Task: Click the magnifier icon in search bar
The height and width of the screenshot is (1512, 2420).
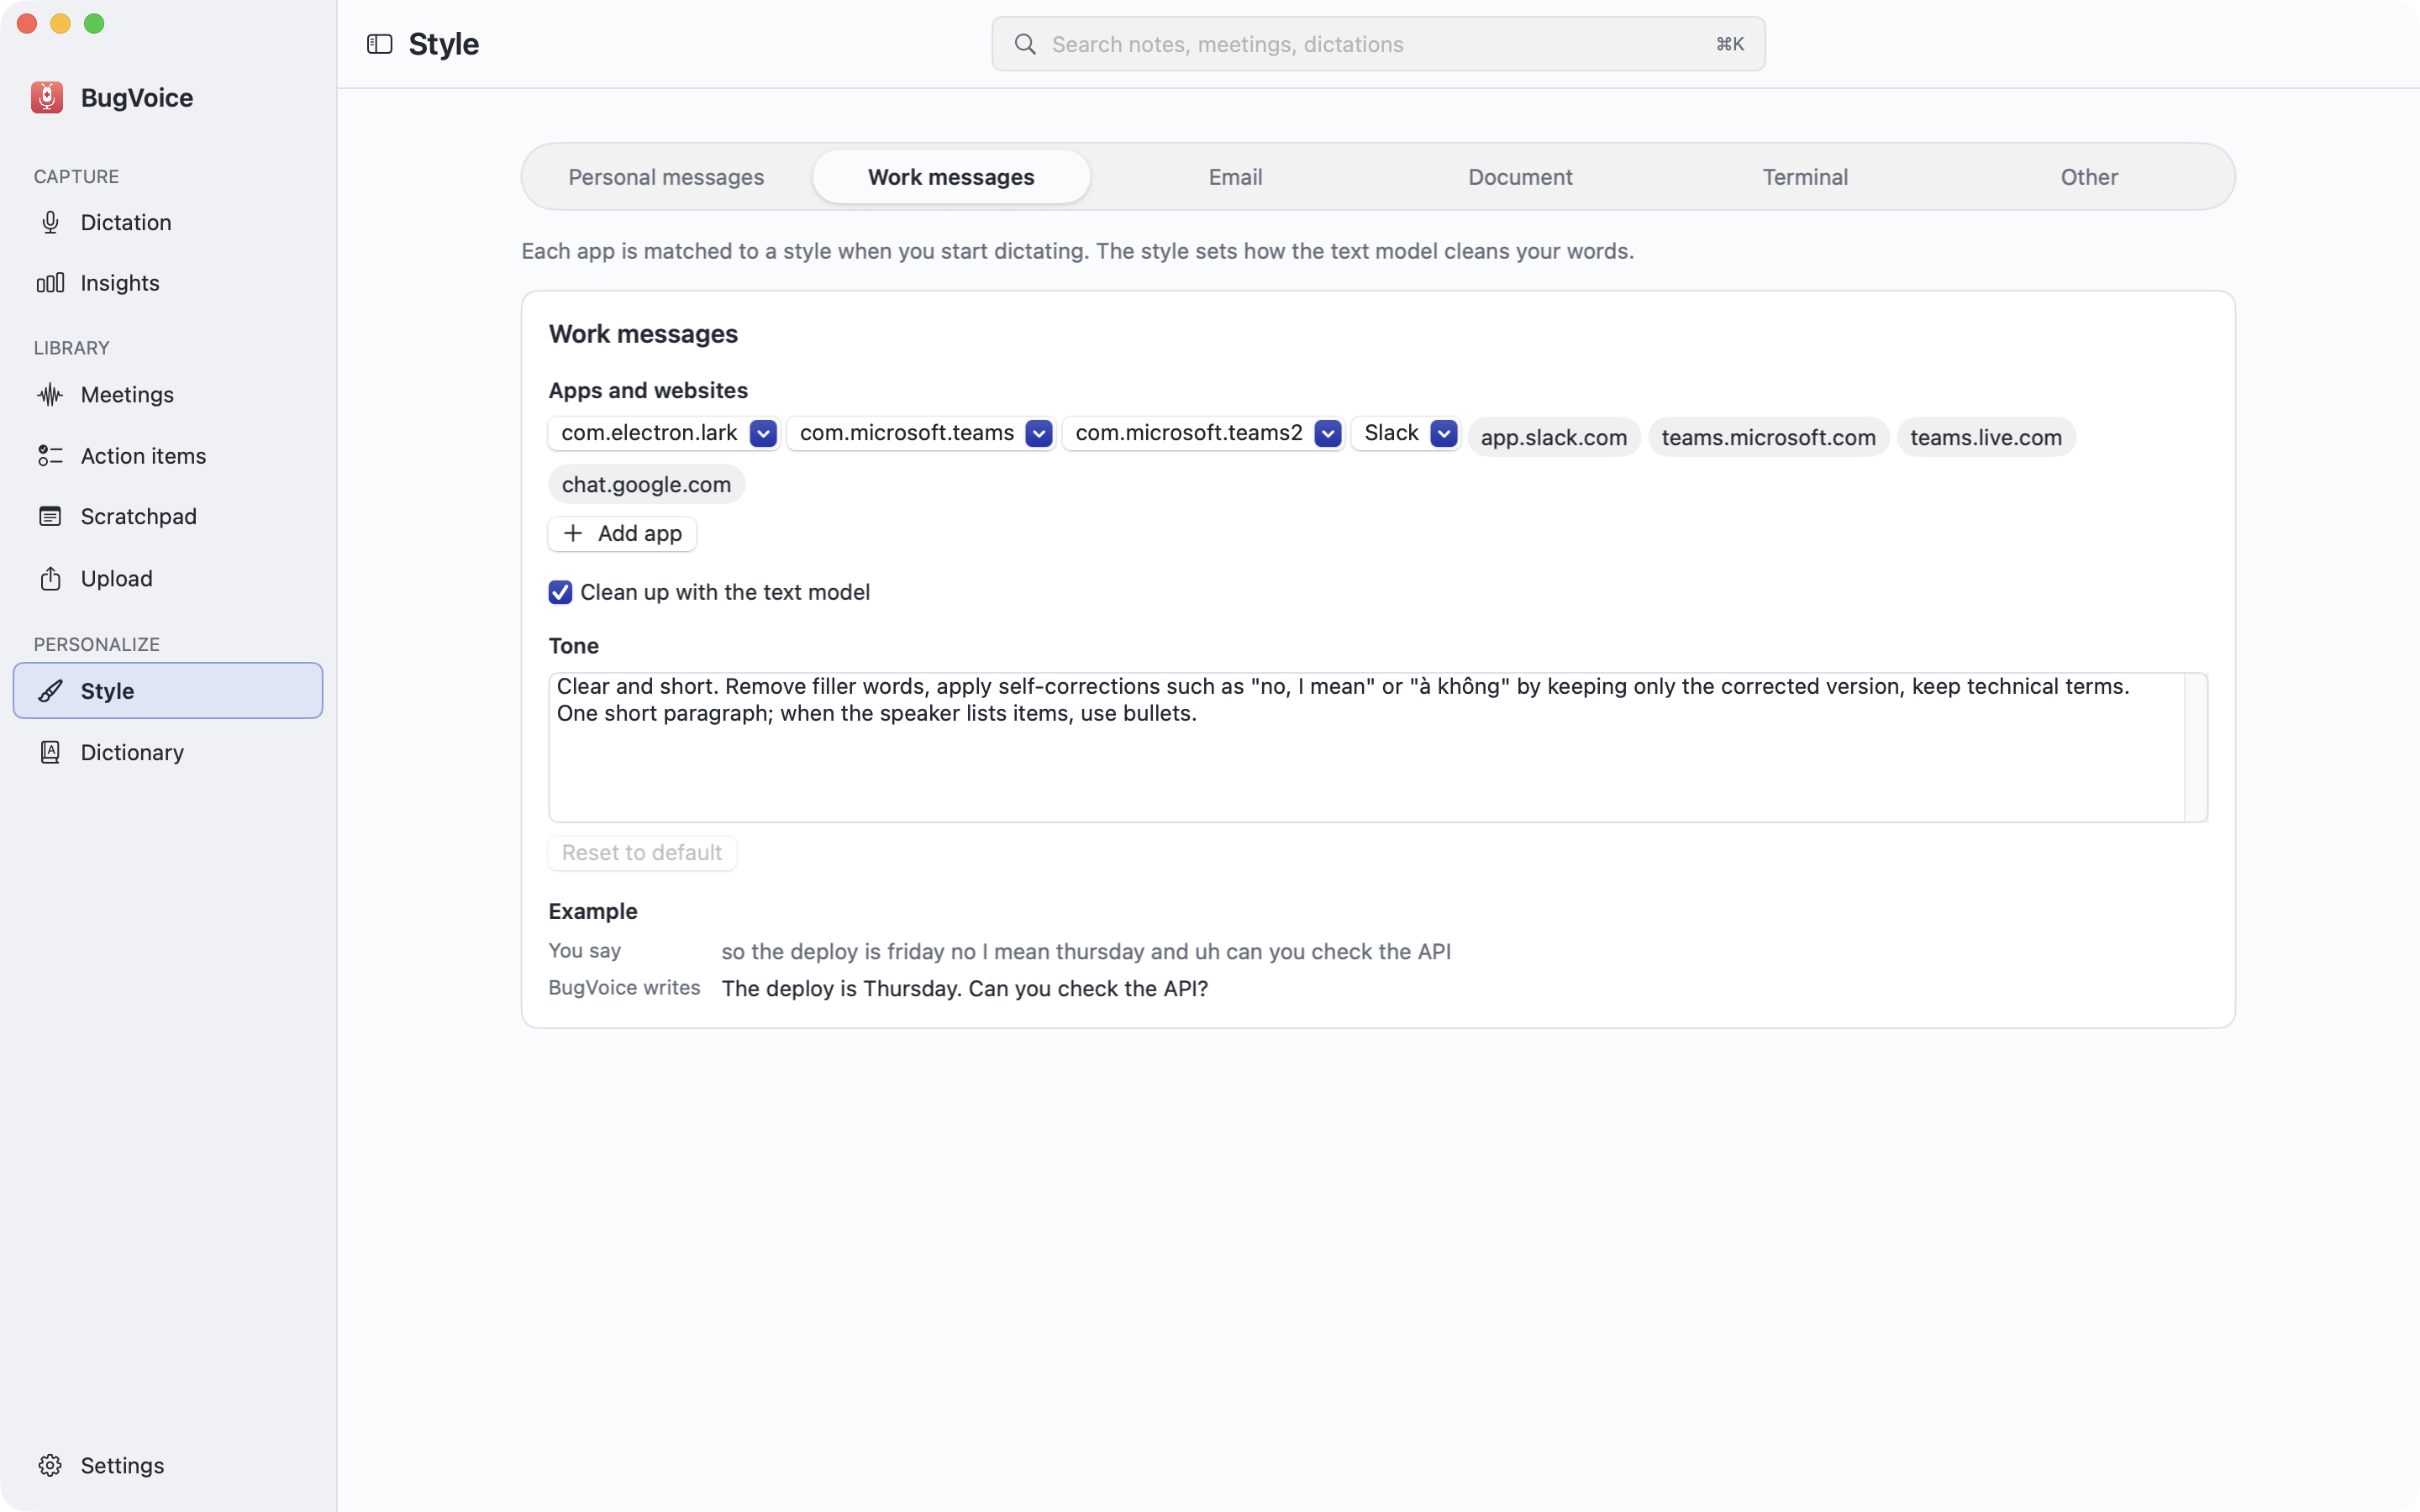Action: pos(1025,44)
